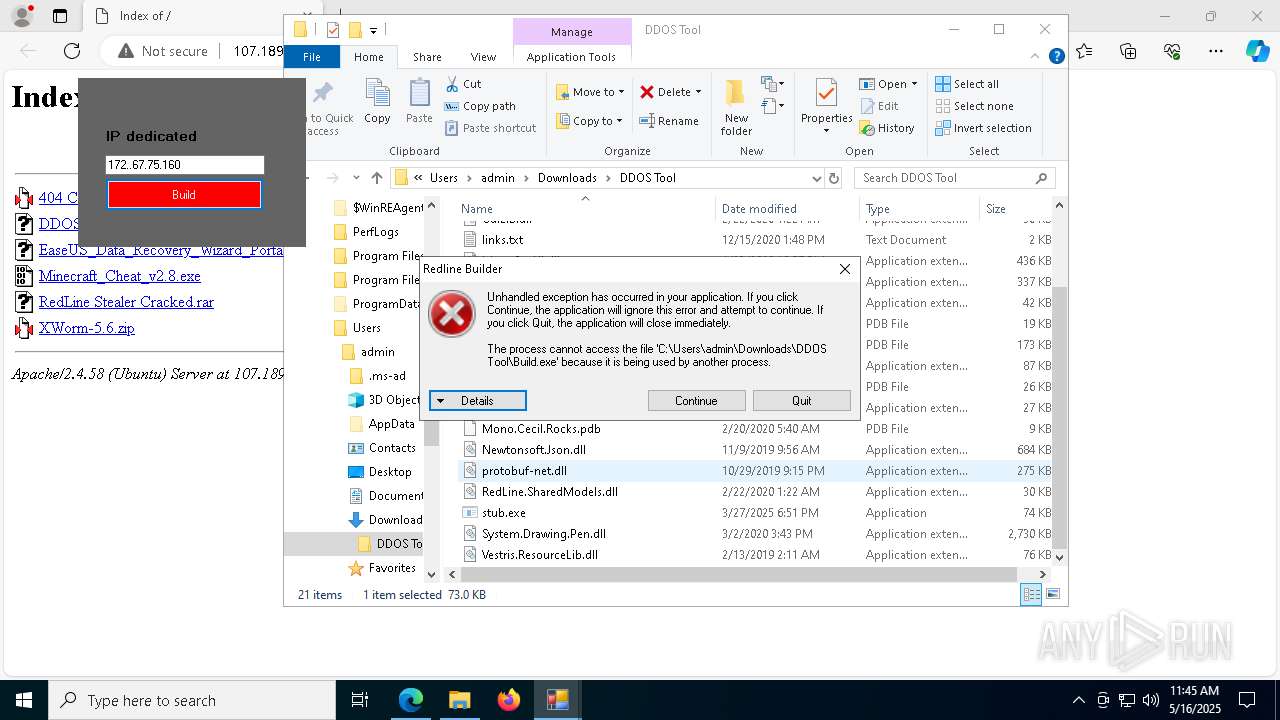The height and width of the screenshot is (720, 1280).
Task: Open Edge Copilot icon
Action: (x=1257, y=51)
